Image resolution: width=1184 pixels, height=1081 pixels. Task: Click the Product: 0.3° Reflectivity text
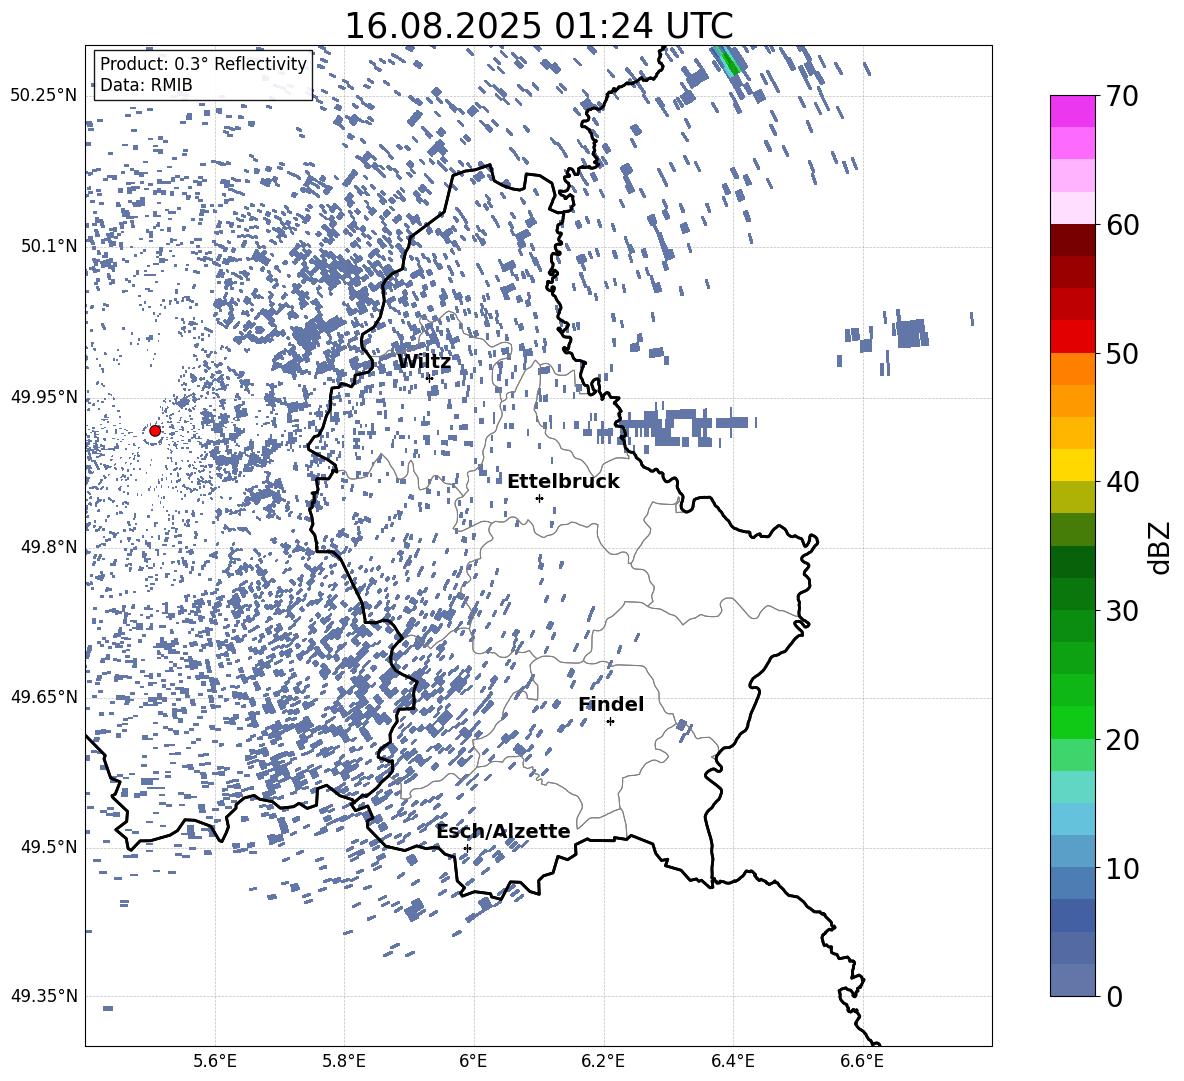point(203,64)
